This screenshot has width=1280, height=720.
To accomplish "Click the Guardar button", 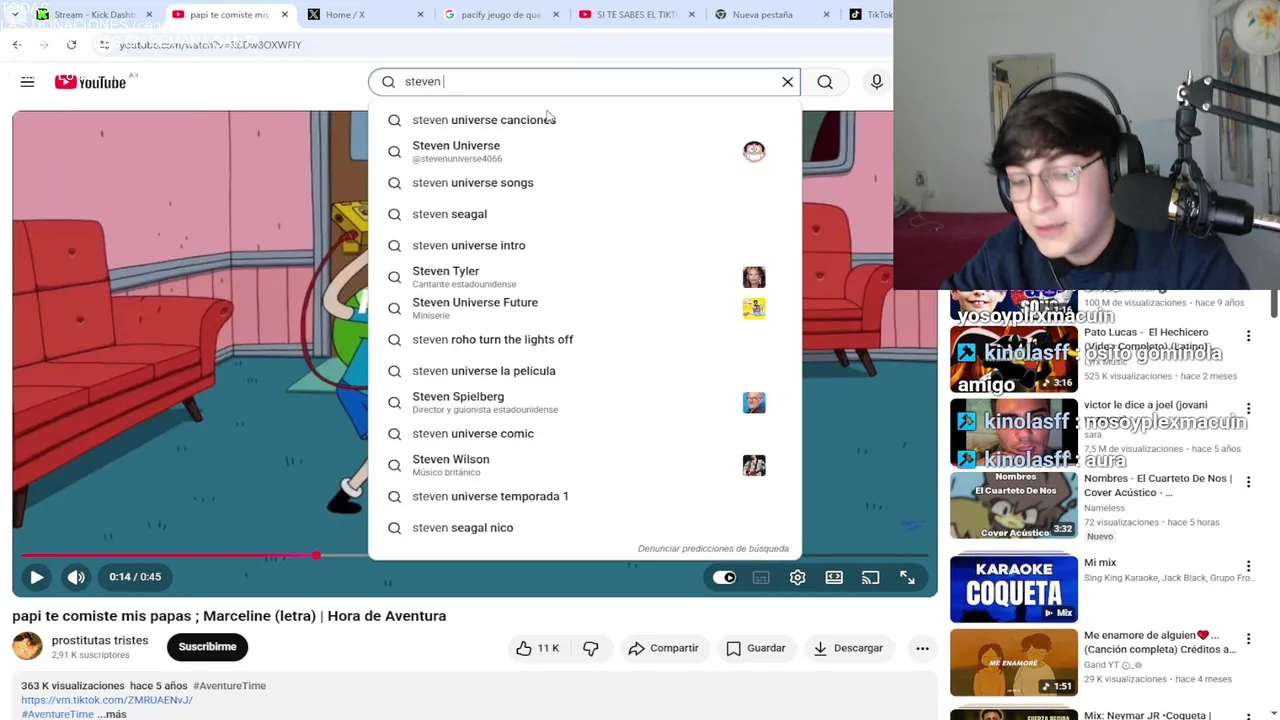I will coord(756,648).
